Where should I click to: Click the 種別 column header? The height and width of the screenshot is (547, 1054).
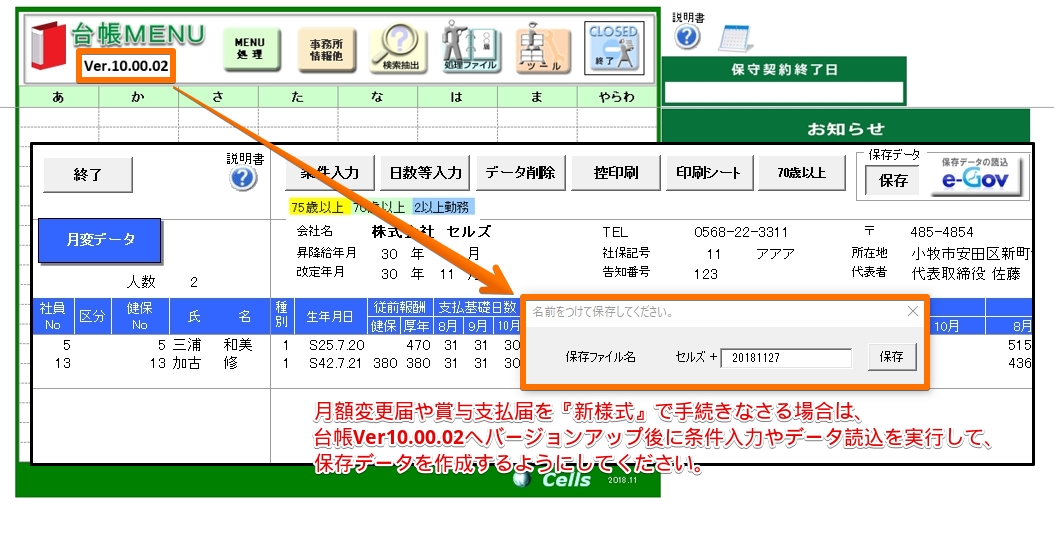(x=281, y=317)
